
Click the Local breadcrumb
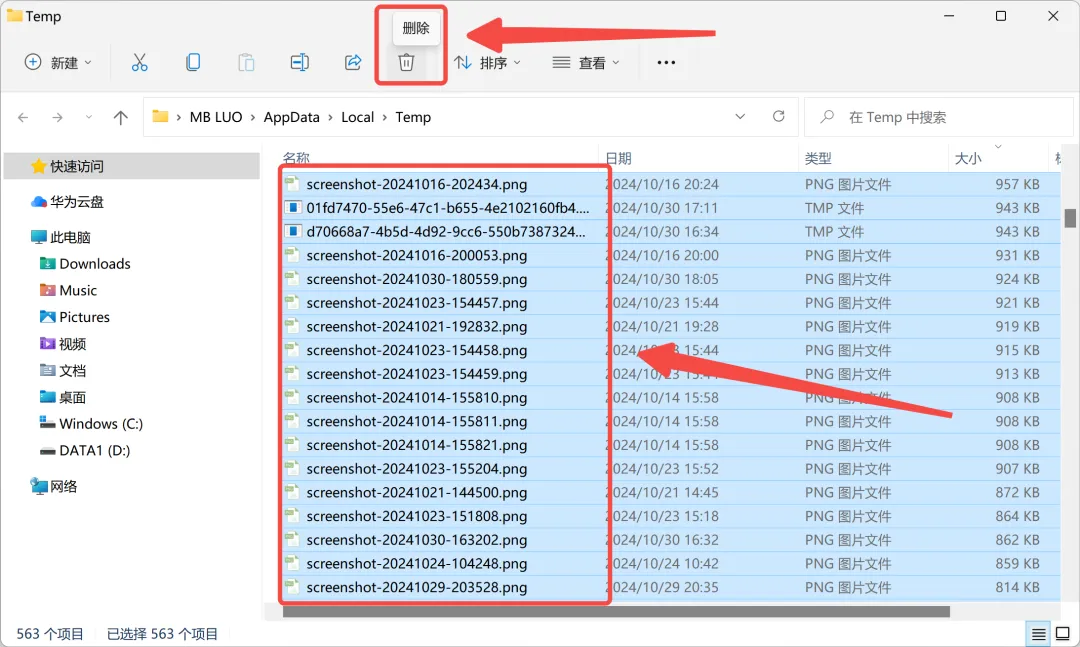click(357, 117)
